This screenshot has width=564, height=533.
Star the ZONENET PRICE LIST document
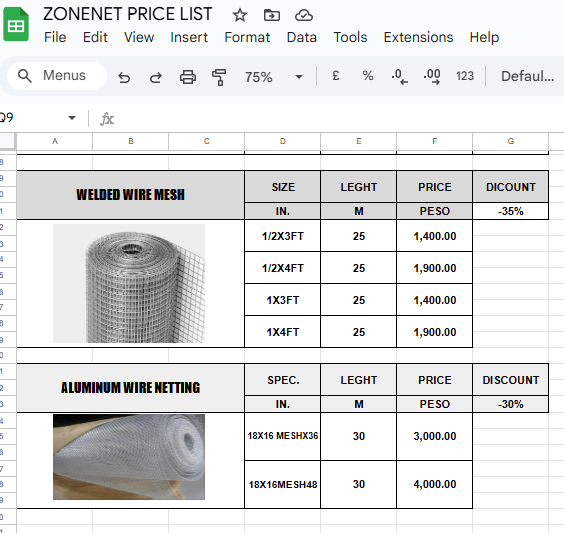tap(240, 15)
